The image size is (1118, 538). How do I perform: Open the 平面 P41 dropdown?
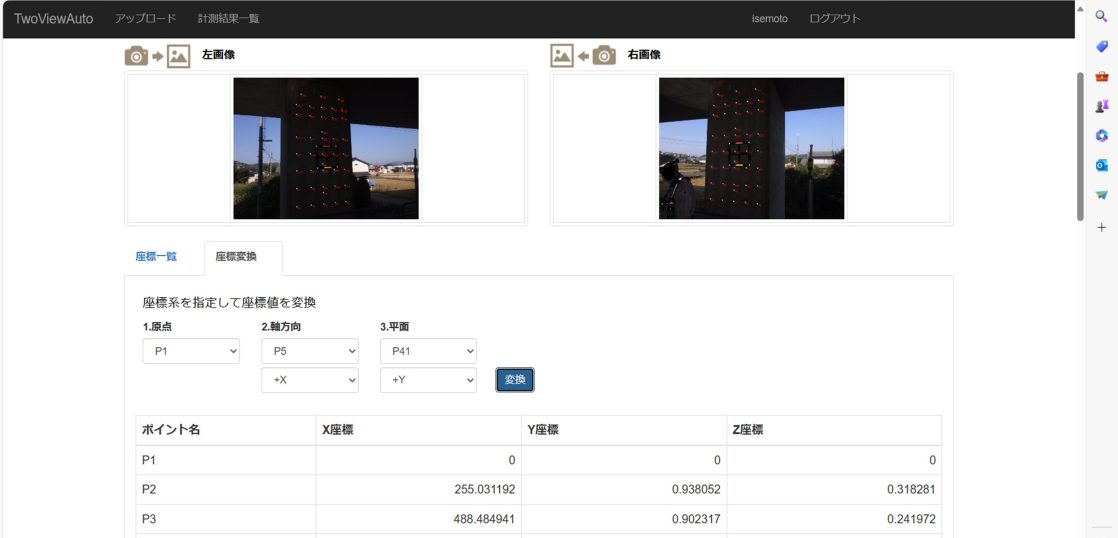[429, 351]
